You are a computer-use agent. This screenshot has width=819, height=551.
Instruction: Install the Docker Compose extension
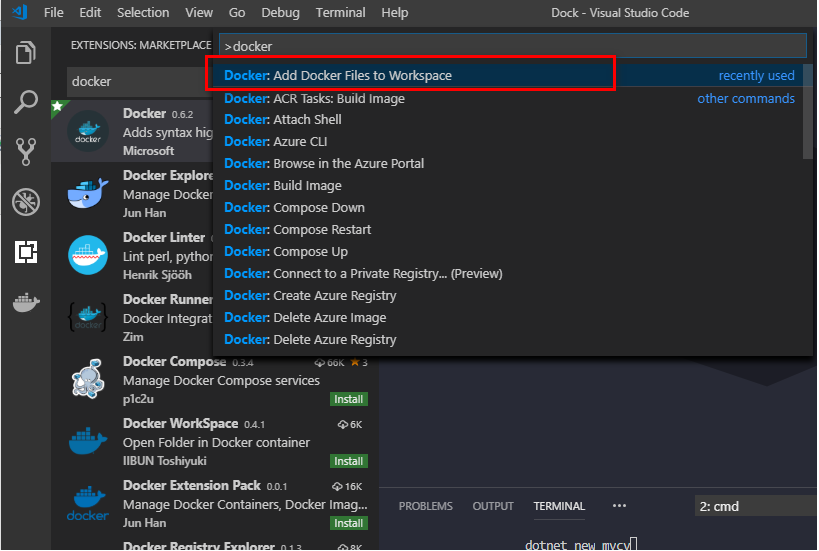click(x=349, y=399)
